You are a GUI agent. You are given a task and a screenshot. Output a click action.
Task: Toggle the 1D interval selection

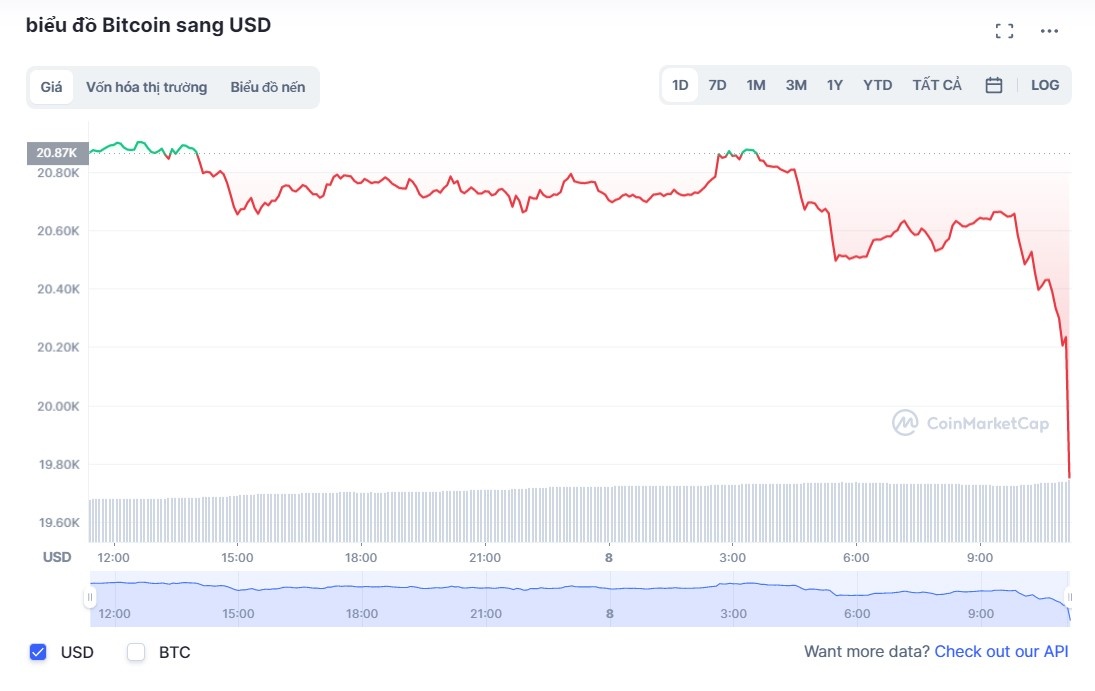[x=679, y=85]
